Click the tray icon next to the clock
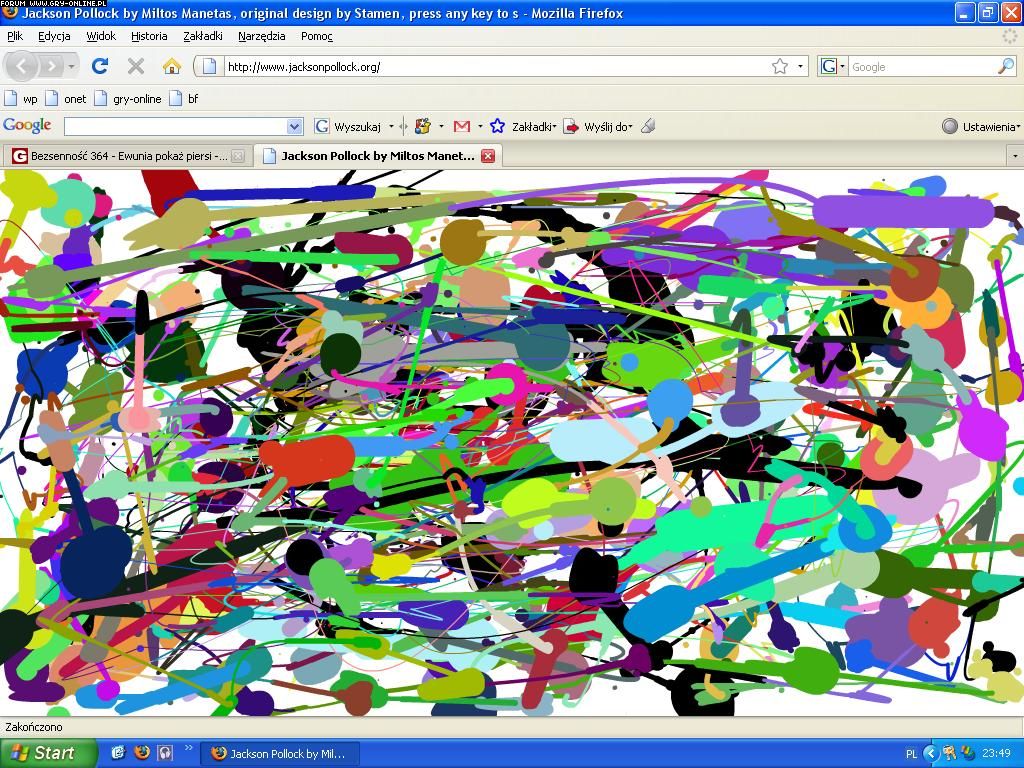1024x768 pixels. pos(968,754)
